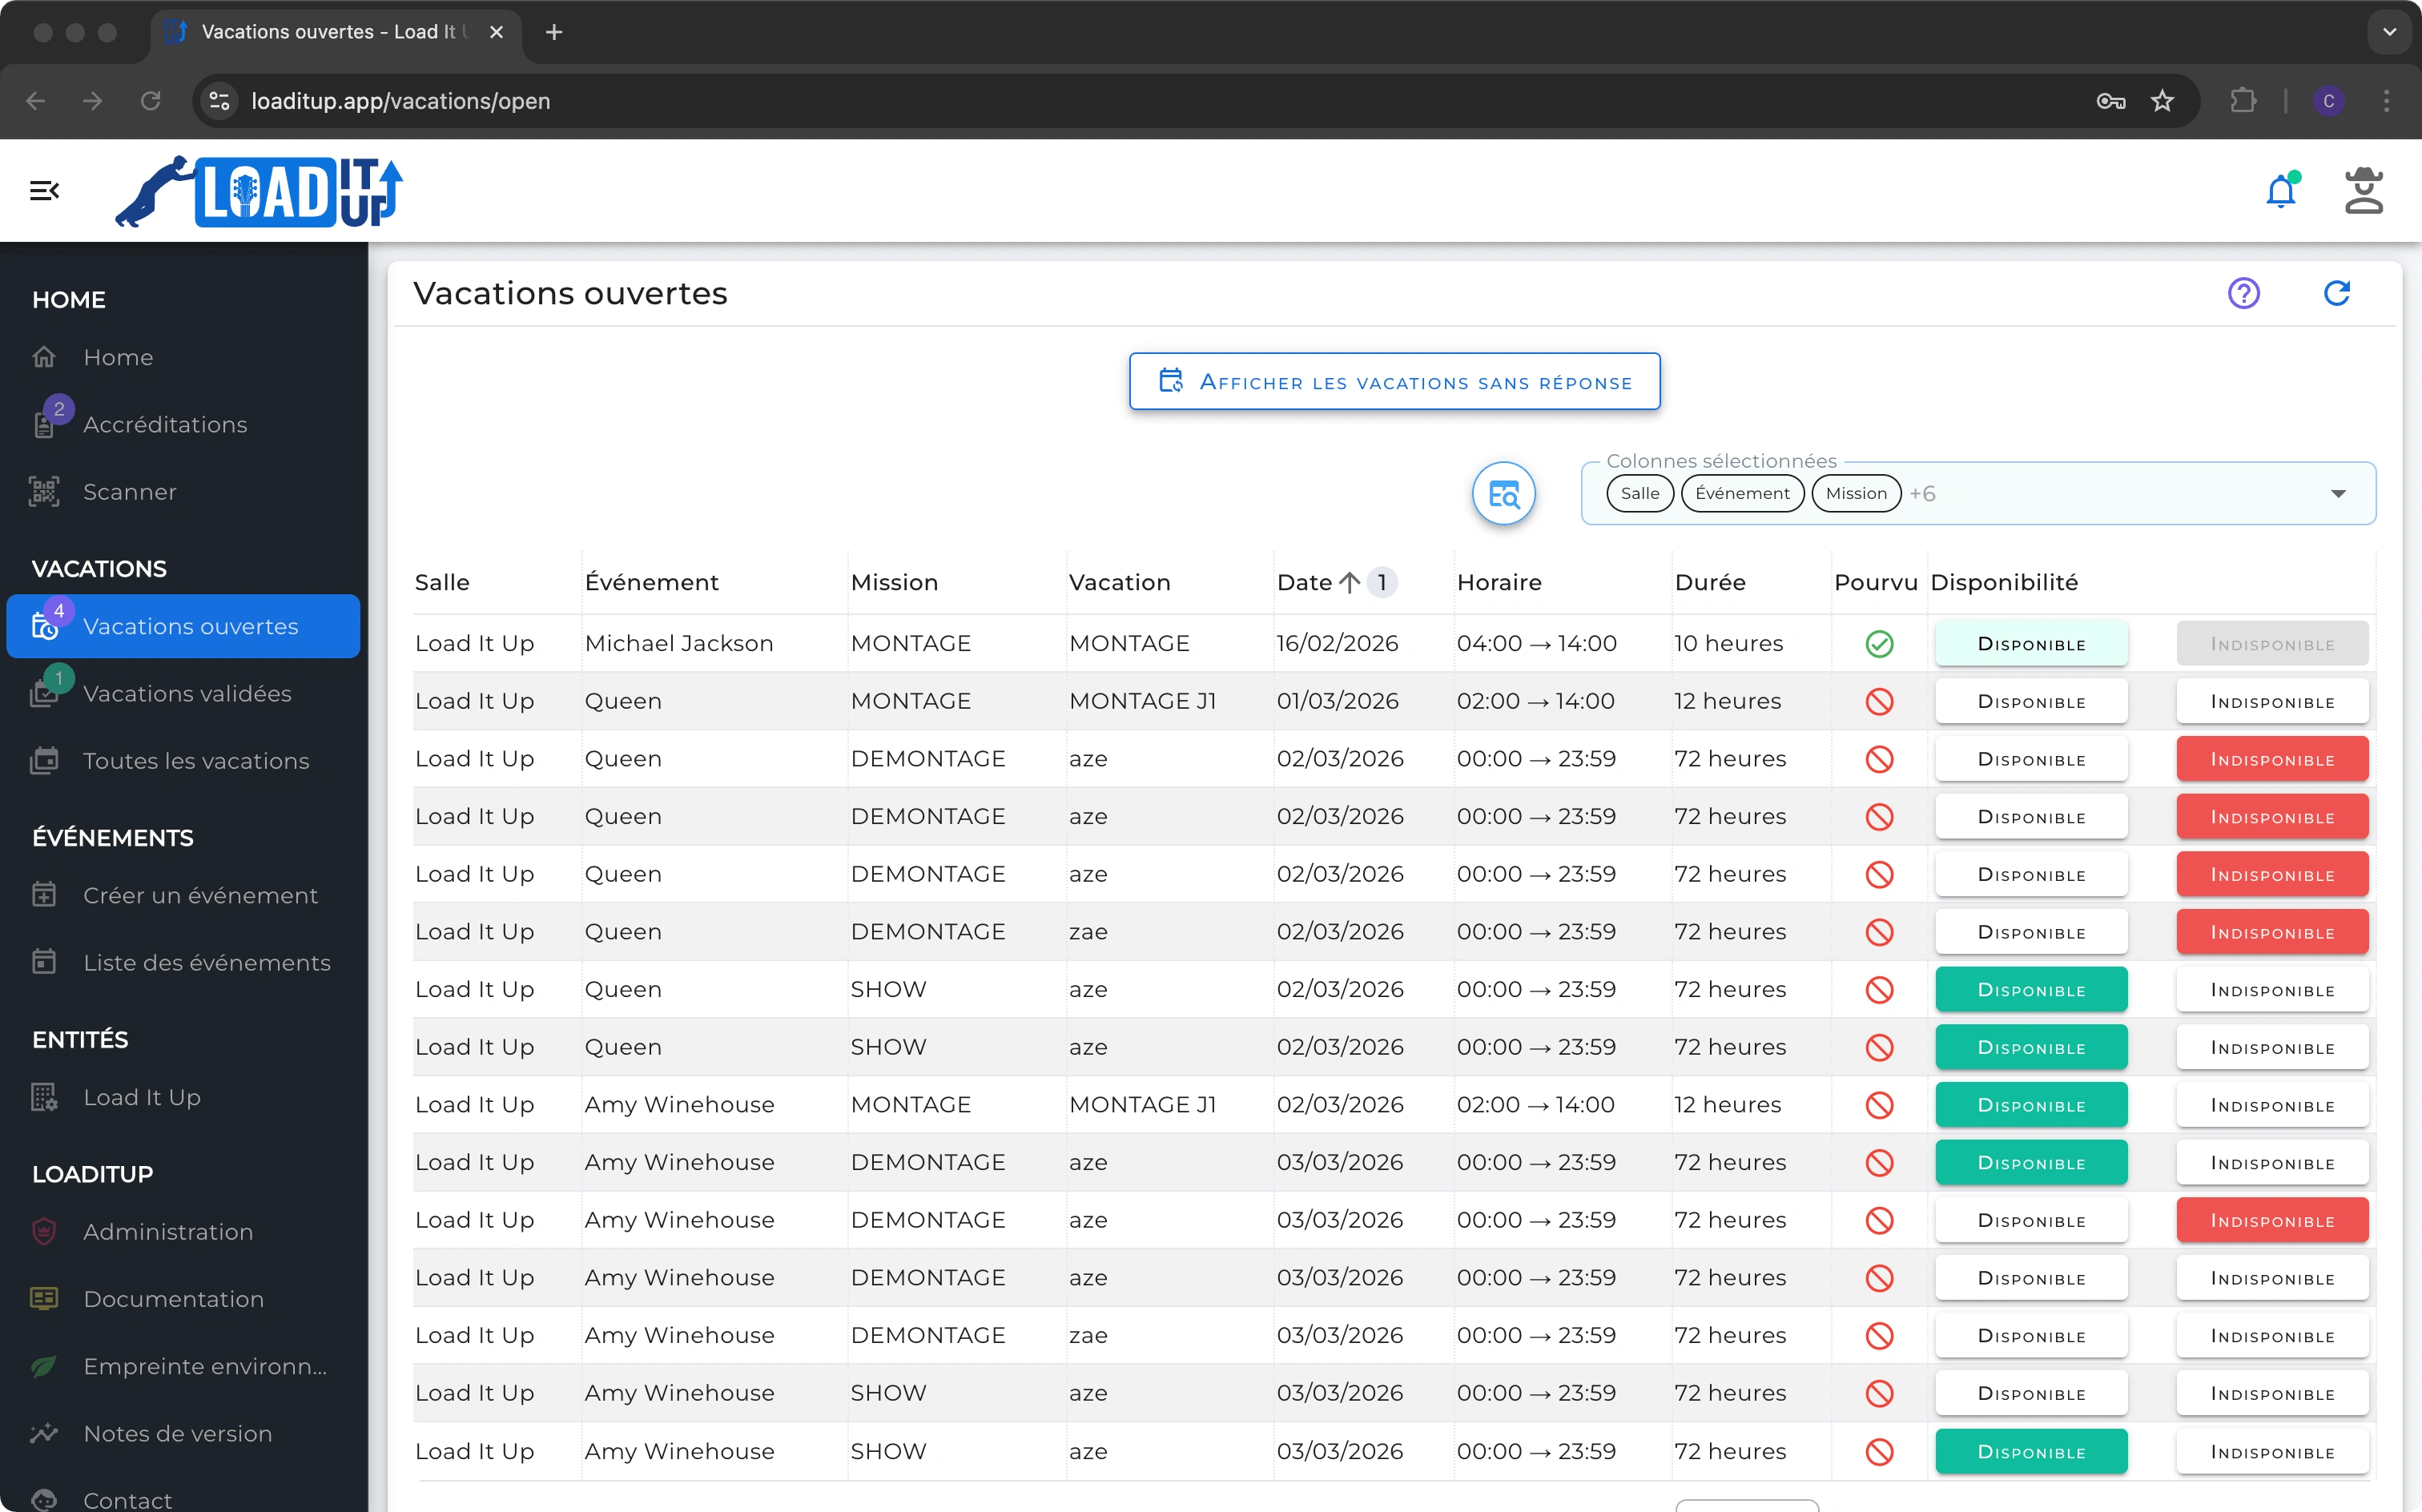This screenshot has width=2422, height=1512.
Task: Click the red crossed-circle Pourvu icon for Queen MONTAGE J1
Action: pyautogui.click(x=1879, y=702)
